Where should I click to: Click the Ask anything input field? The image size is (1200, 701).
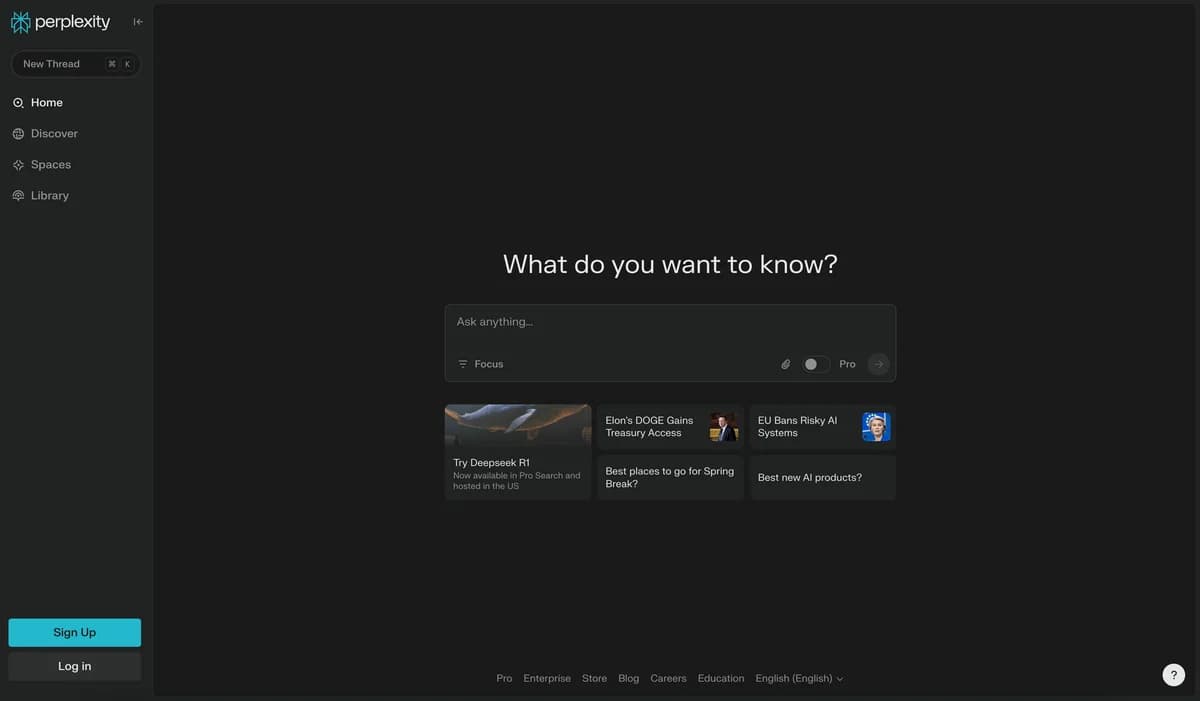tap(670, 322)
